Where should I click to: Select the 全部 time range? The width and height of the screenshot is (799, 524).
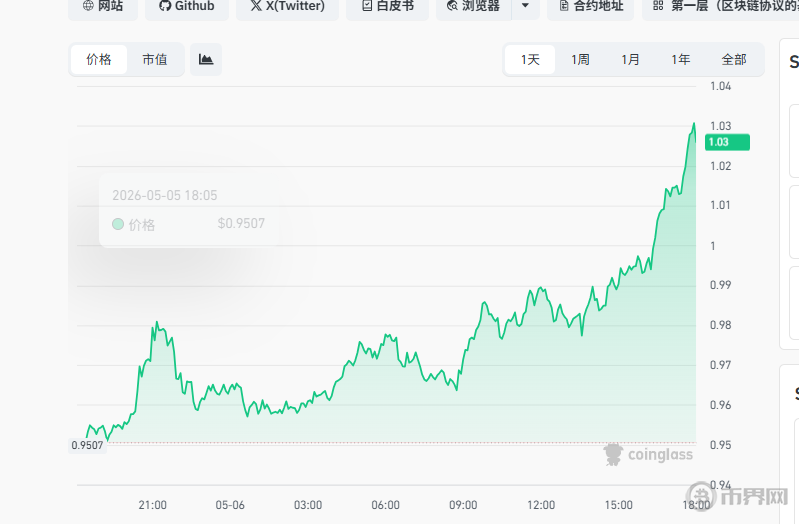coord(734,60)
